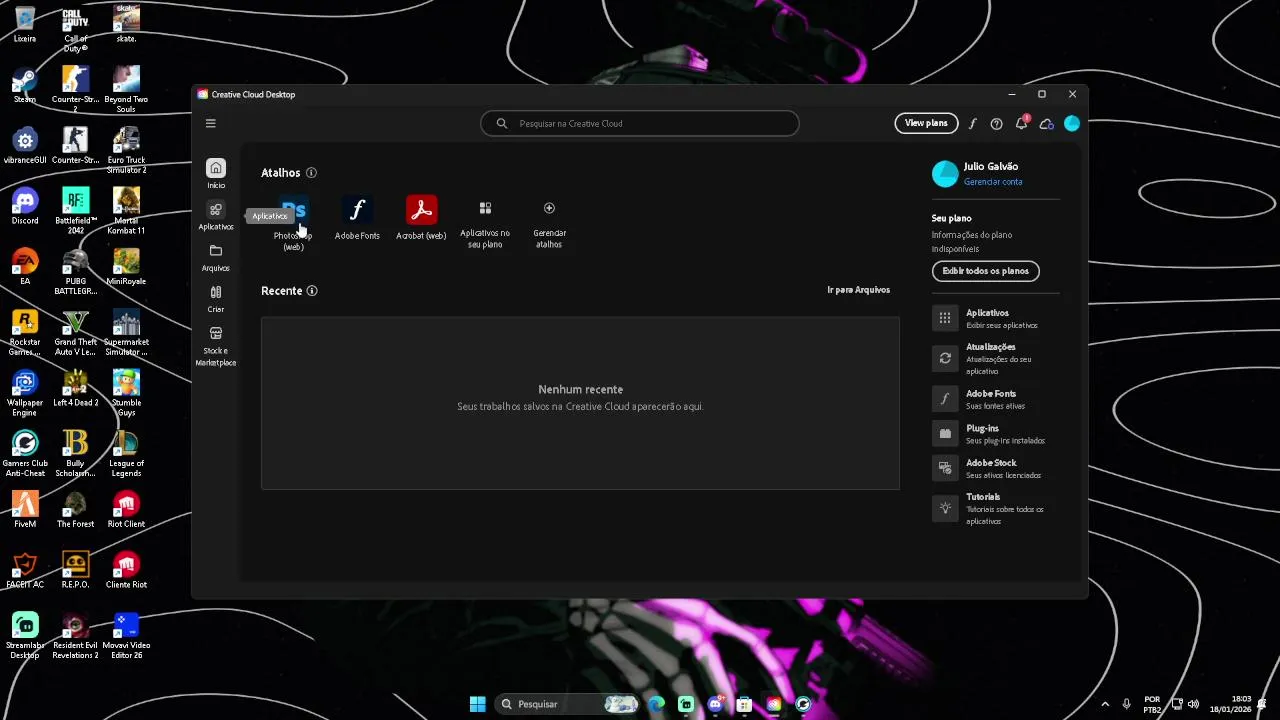Check the cloud sync status icon
Image resolution: width=1280 pixels, height=720 pixels.
click(1046, 123)
